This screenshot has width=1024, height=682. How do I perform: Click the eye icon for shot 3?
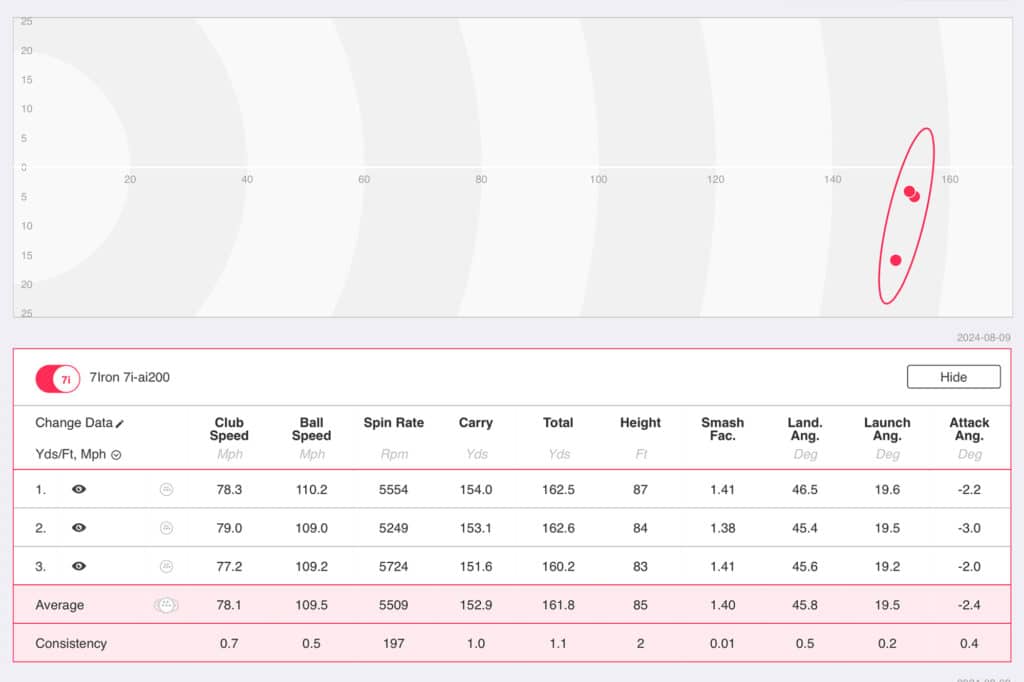tap(79, 566)
